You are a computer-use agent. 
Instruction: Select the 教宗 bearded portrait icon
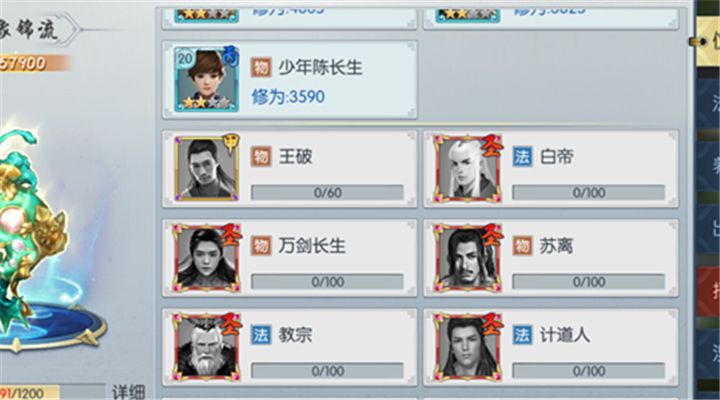(206, 347)
